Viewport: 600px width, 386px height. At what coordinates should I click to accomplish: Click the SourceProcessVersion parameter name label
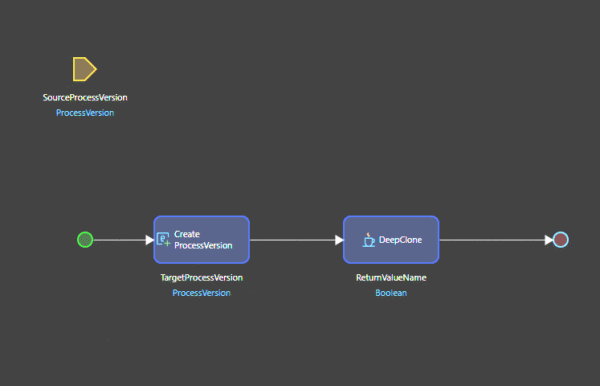pos(85,98)
